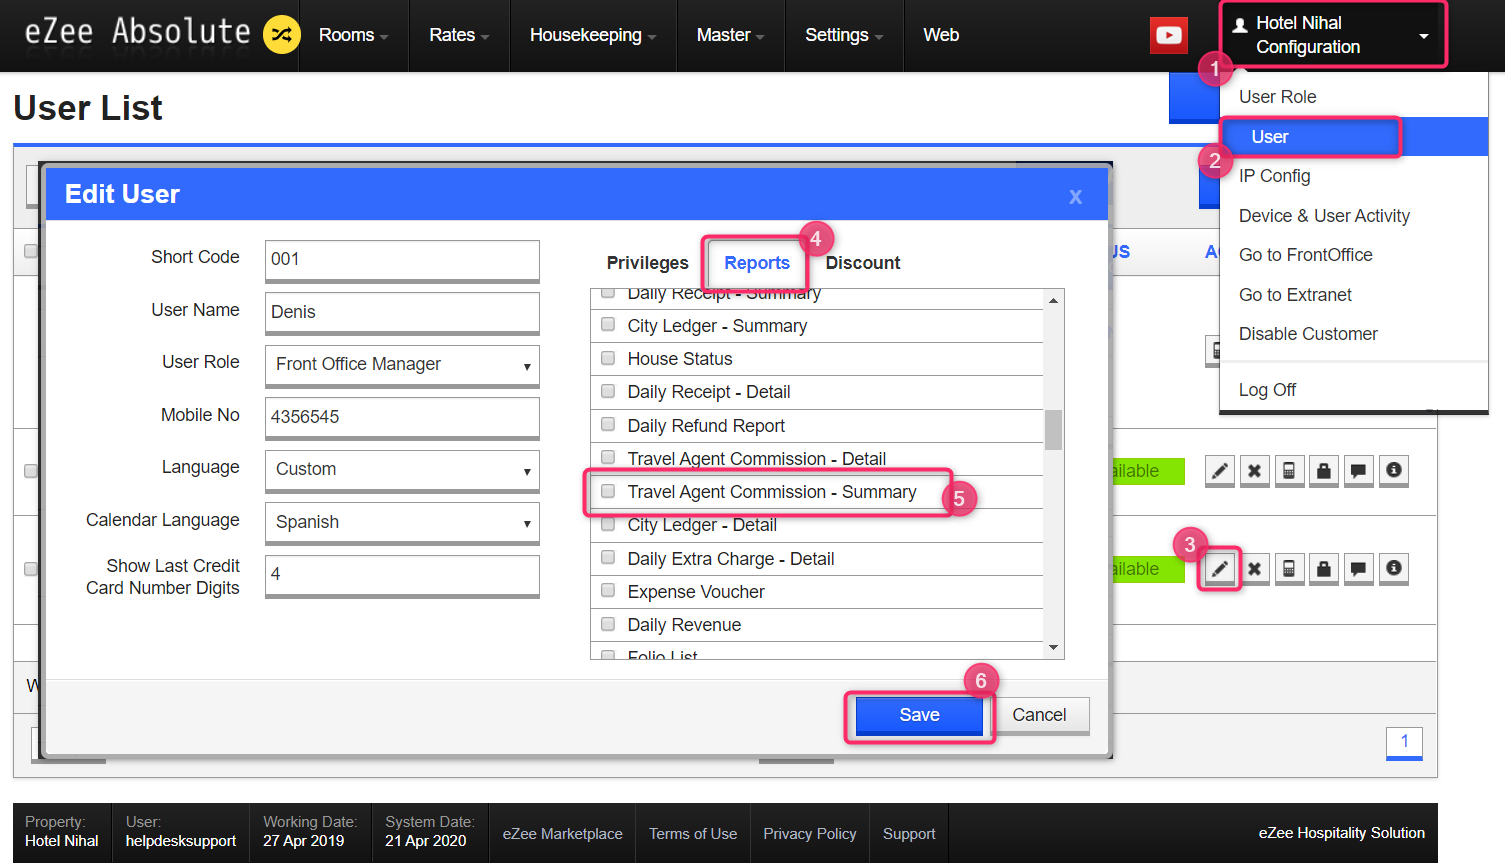Toggle the Hotel Nihal Configuration dropdown
Viewport: 1505px width, 867px height.
1333,35
